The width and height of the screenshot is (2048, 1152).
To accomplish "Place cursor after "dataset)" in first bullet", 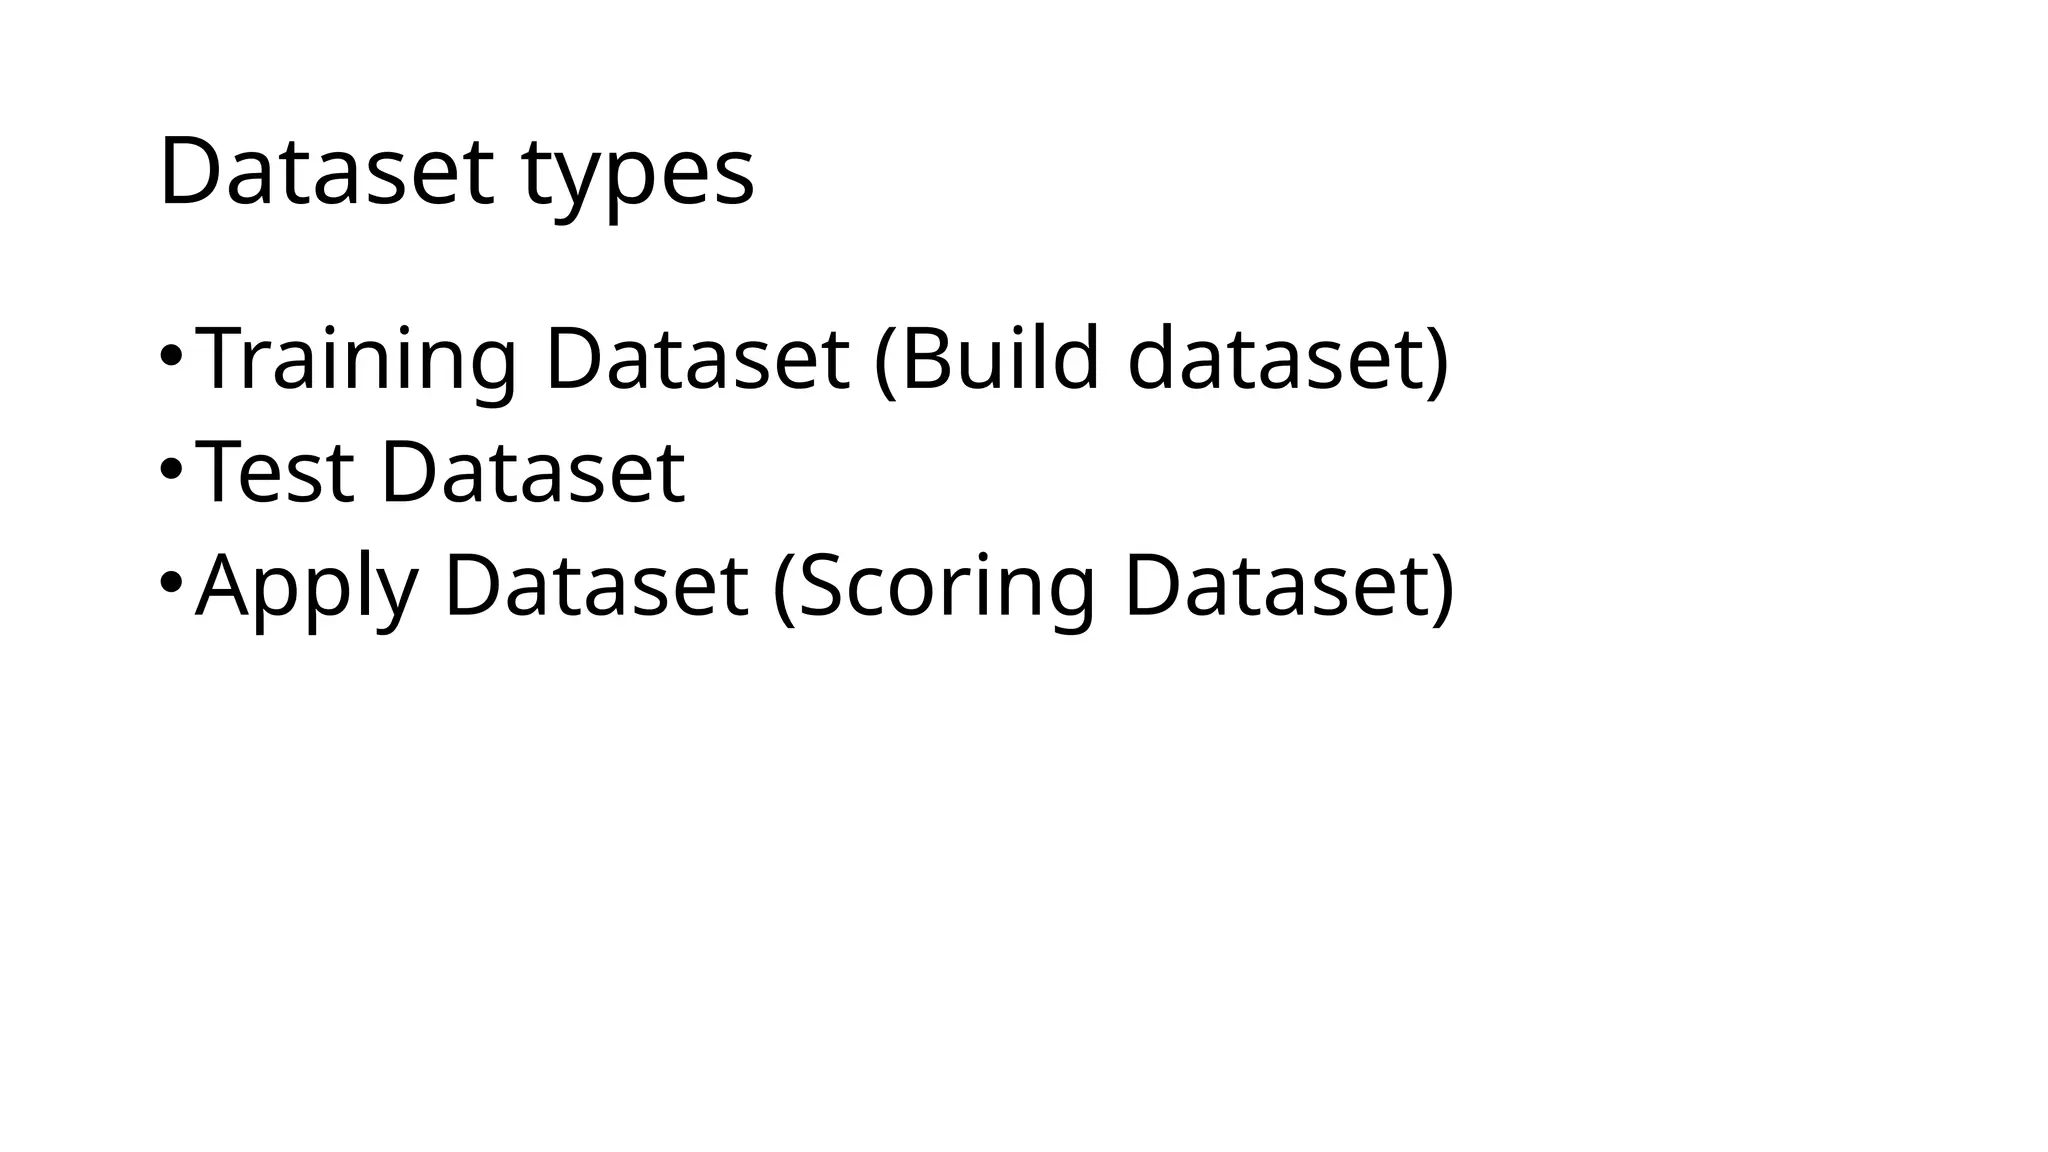I will [1451, 358].
